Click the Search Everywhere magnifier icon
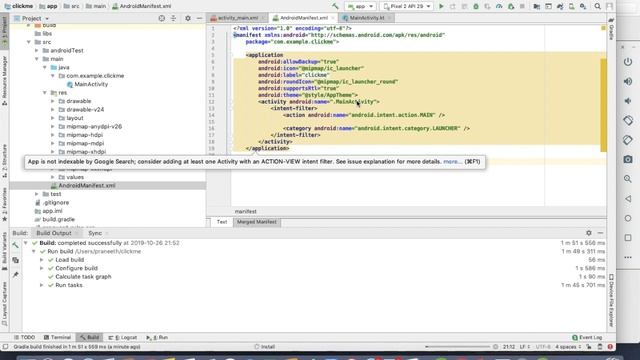The height and width of the screenshot is (360, 640). click(x=598, y=7)
